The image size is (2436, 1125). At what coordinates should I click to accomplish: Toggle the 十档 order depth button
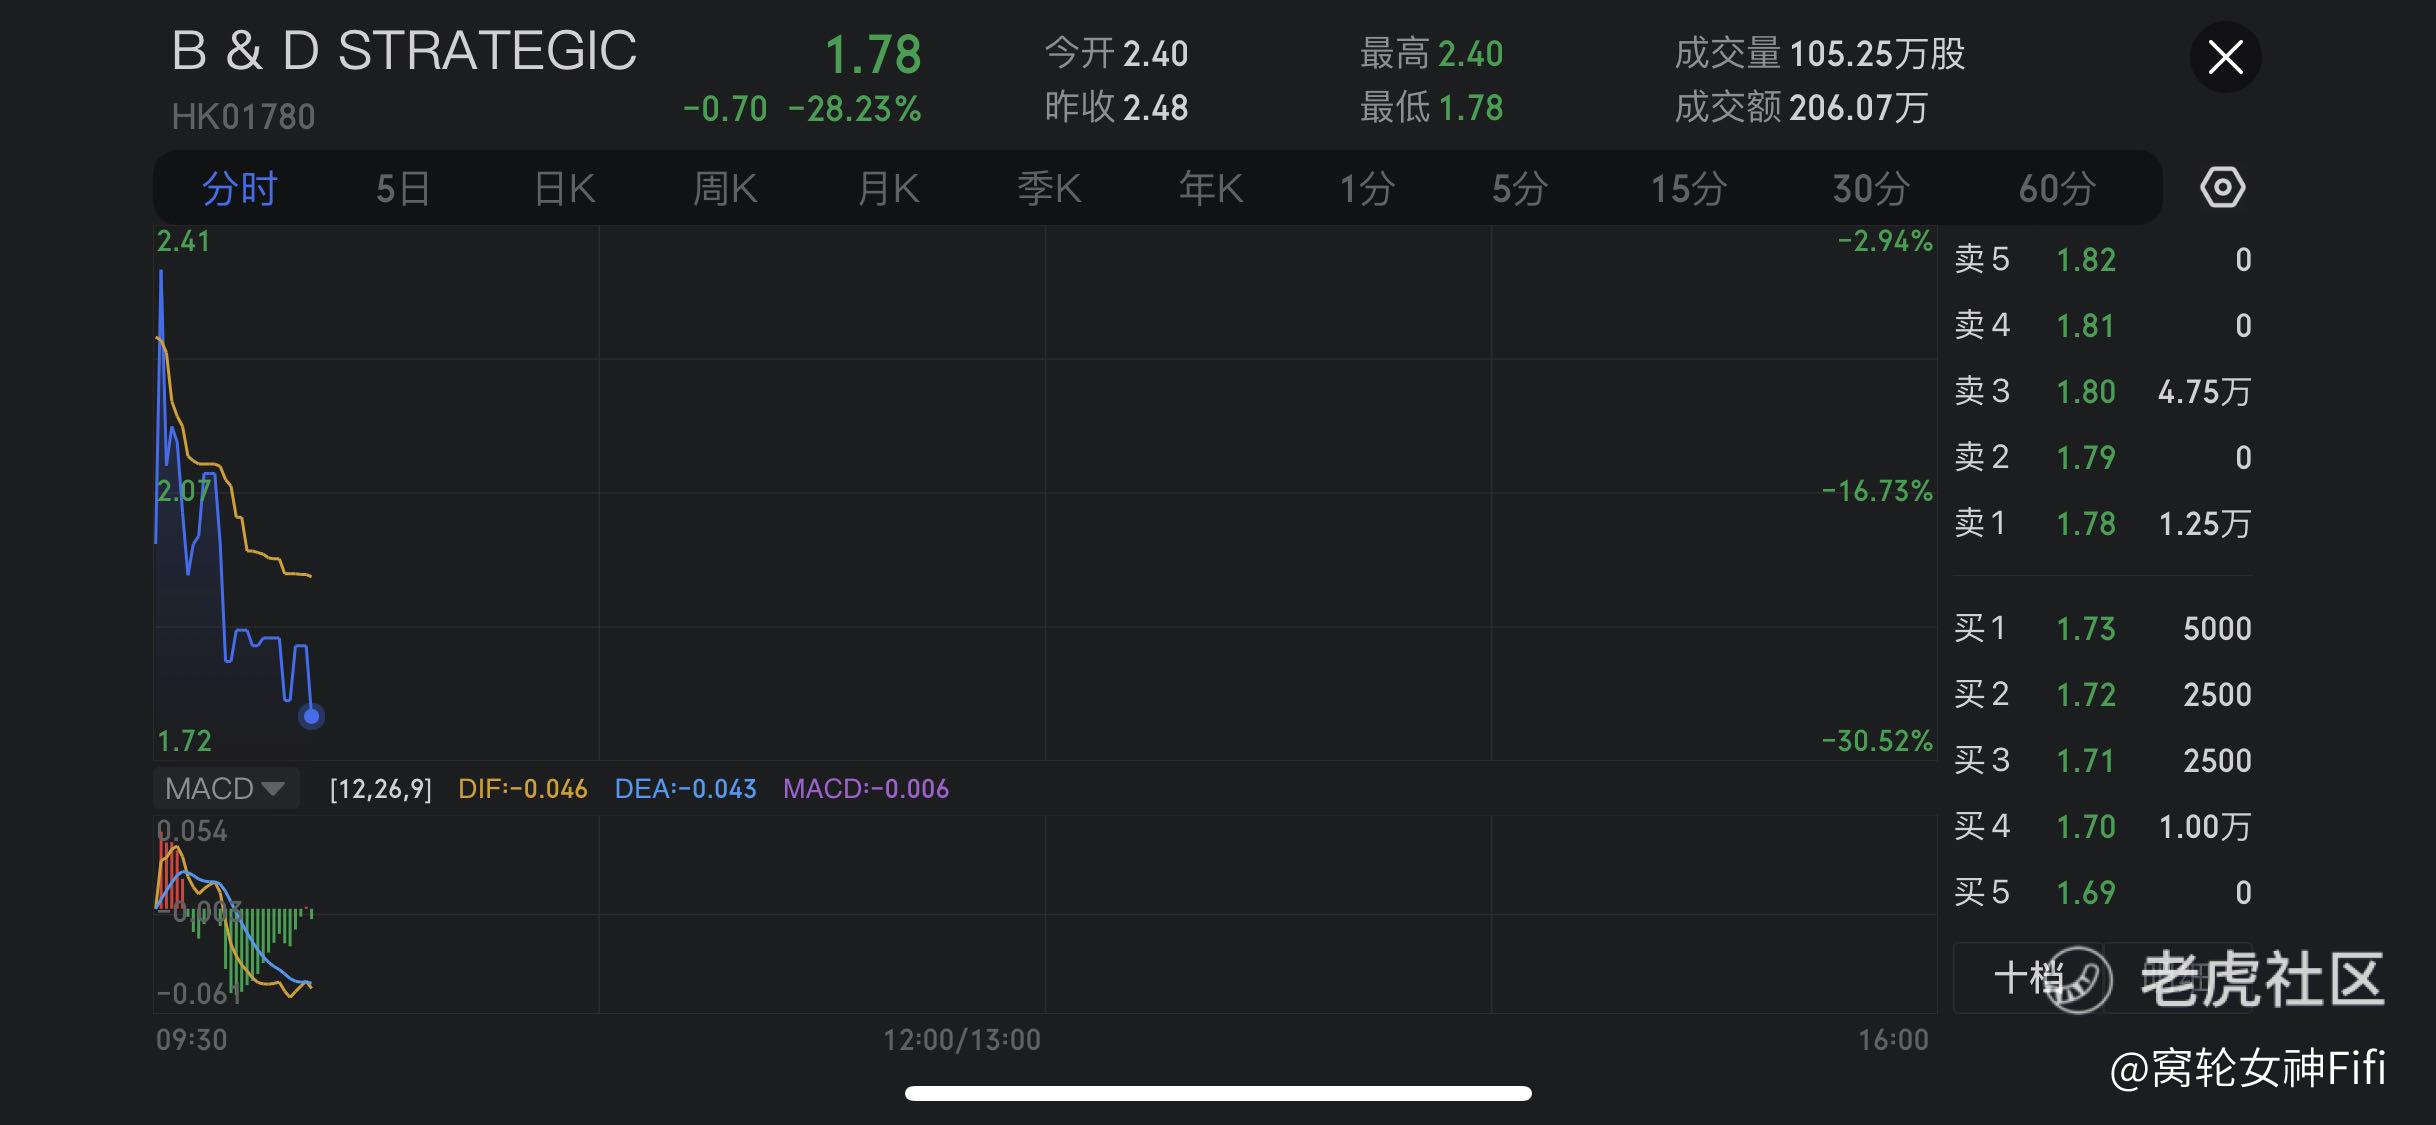(2028, 977)
